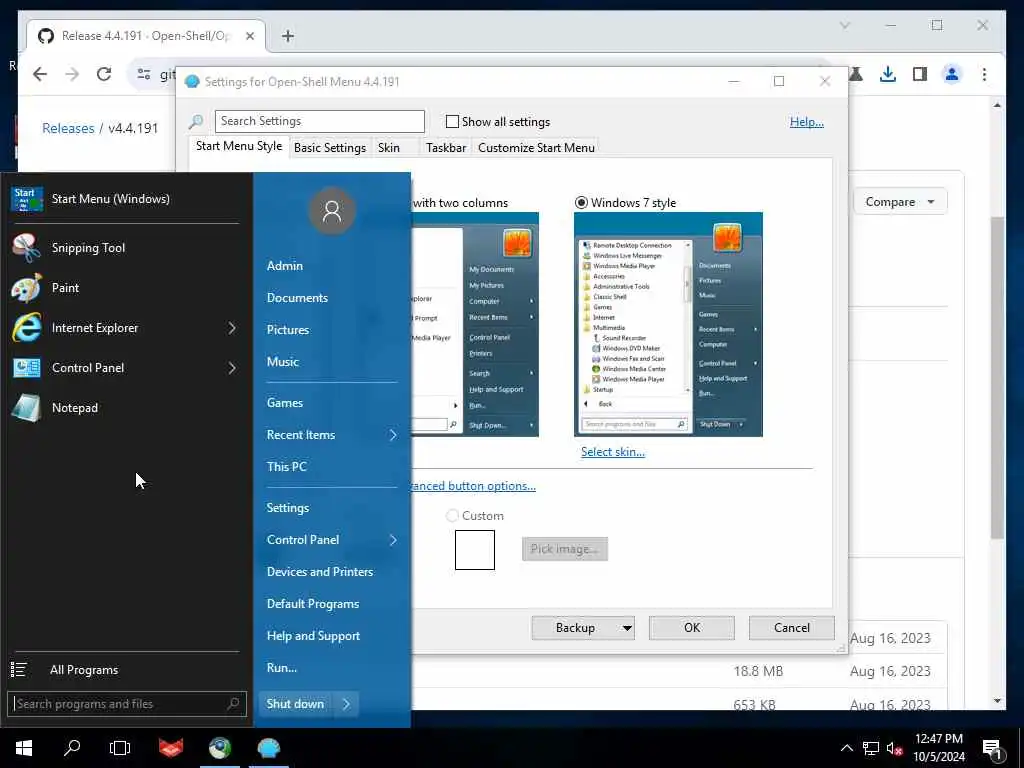Click the All Programs list icon

click(18, 669)
